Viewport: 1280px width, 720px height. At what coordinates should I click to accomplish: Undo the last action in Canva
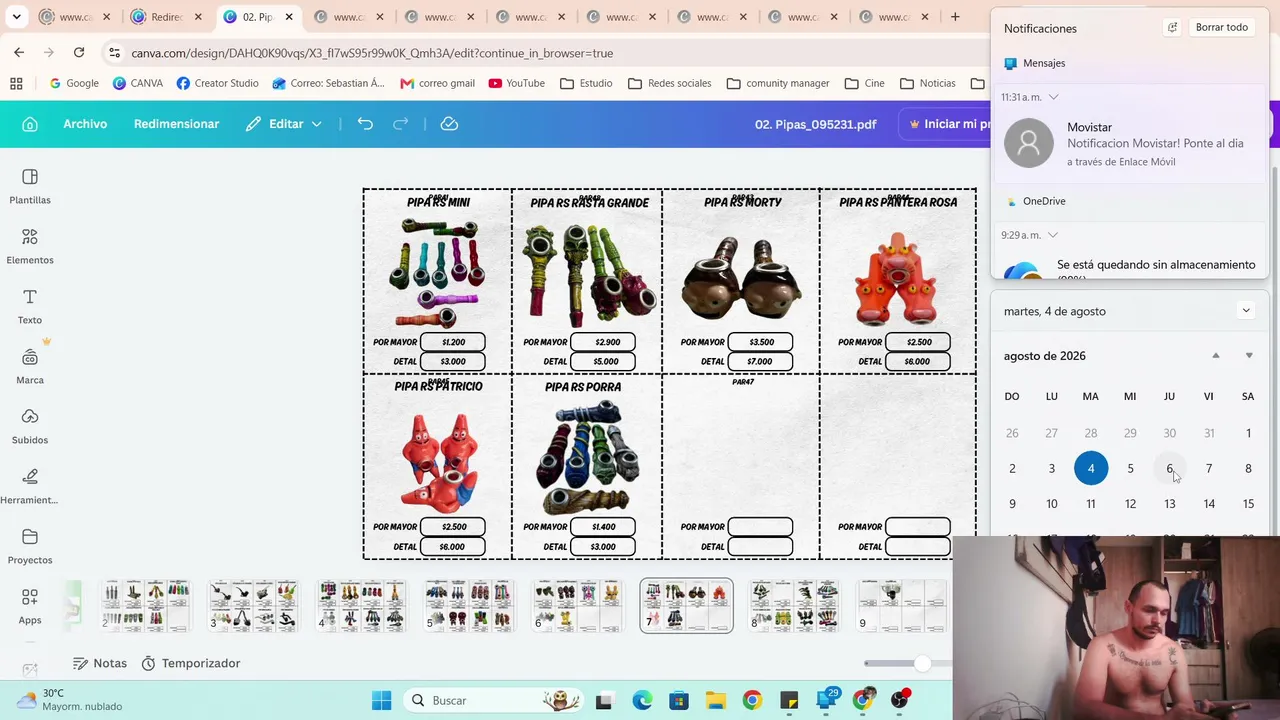tap(365, 124)
